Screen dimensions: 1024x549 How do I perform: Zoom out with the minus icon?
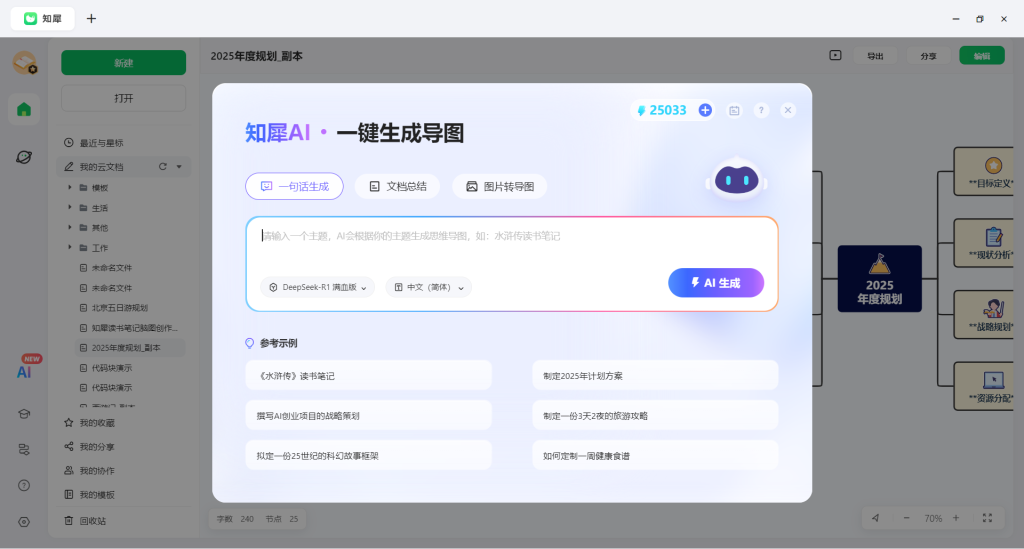pos(906,518)
